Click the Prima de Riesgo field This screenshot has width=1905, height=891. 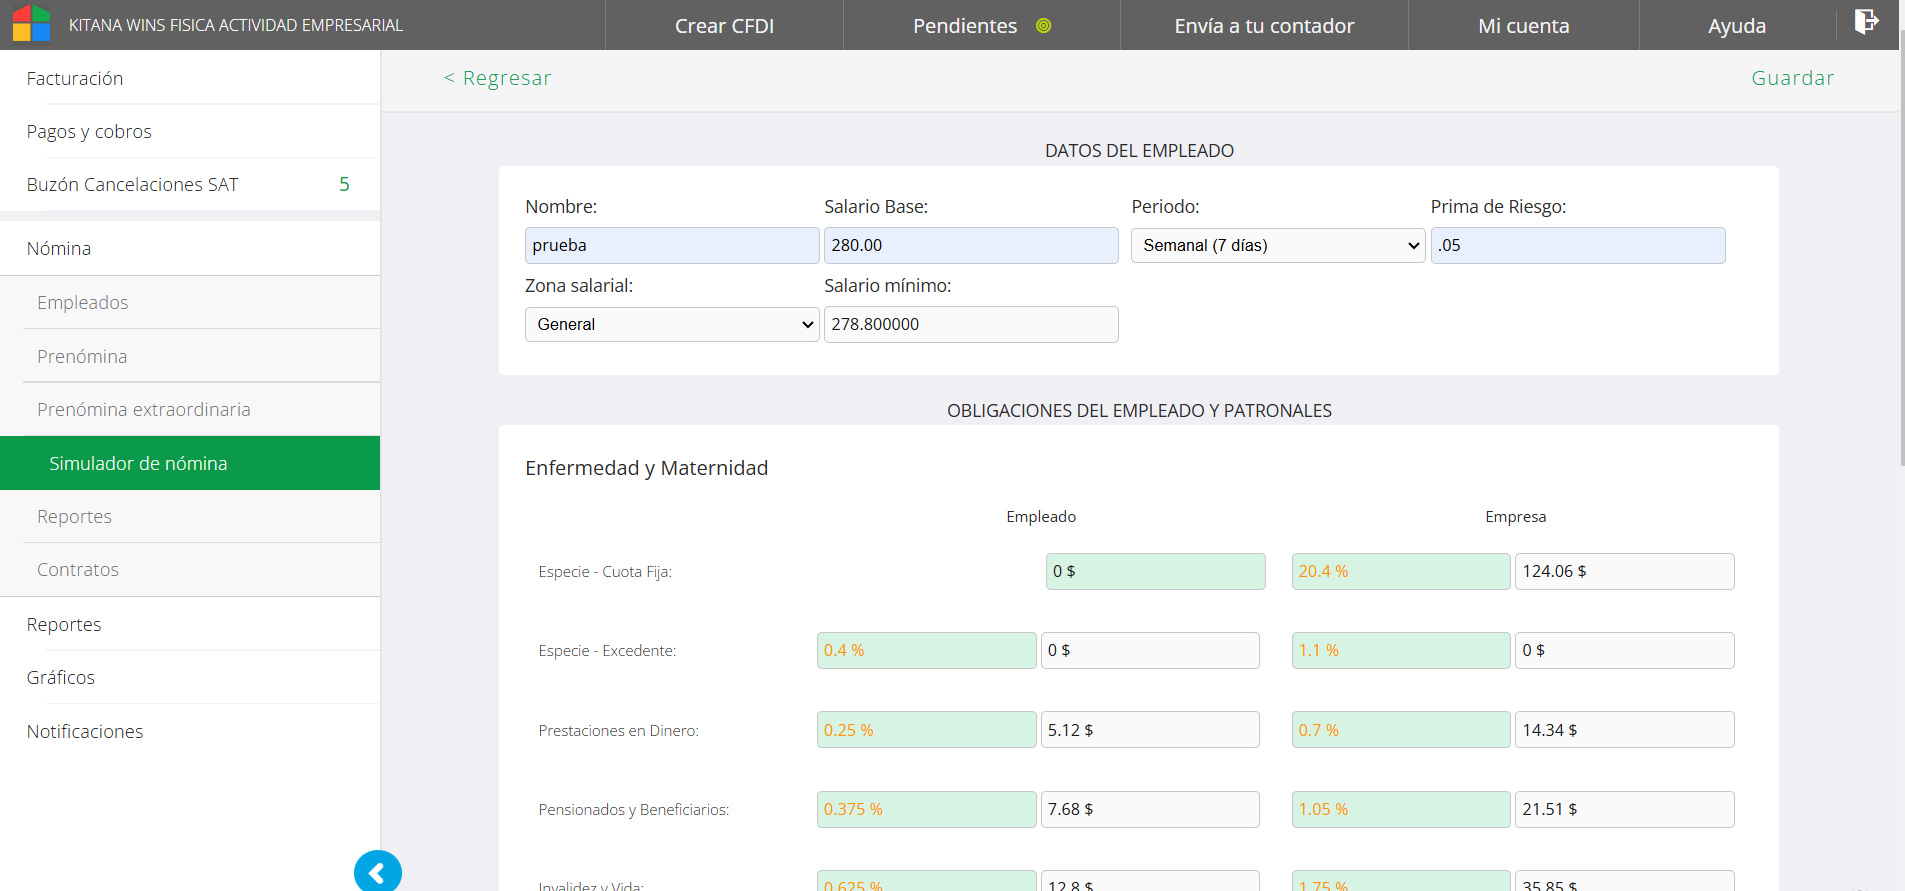(1577, 246)
